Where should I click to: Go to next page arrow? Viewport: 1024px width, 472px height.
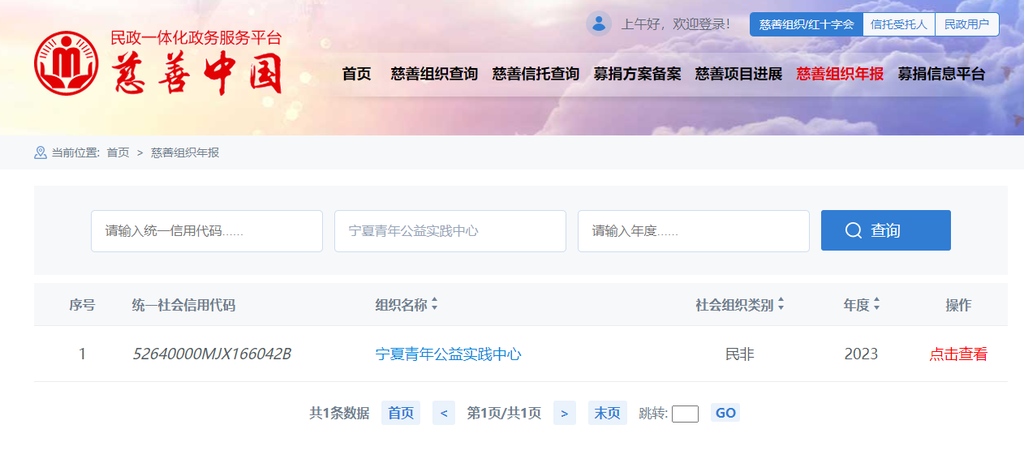[x=564, y=413]
